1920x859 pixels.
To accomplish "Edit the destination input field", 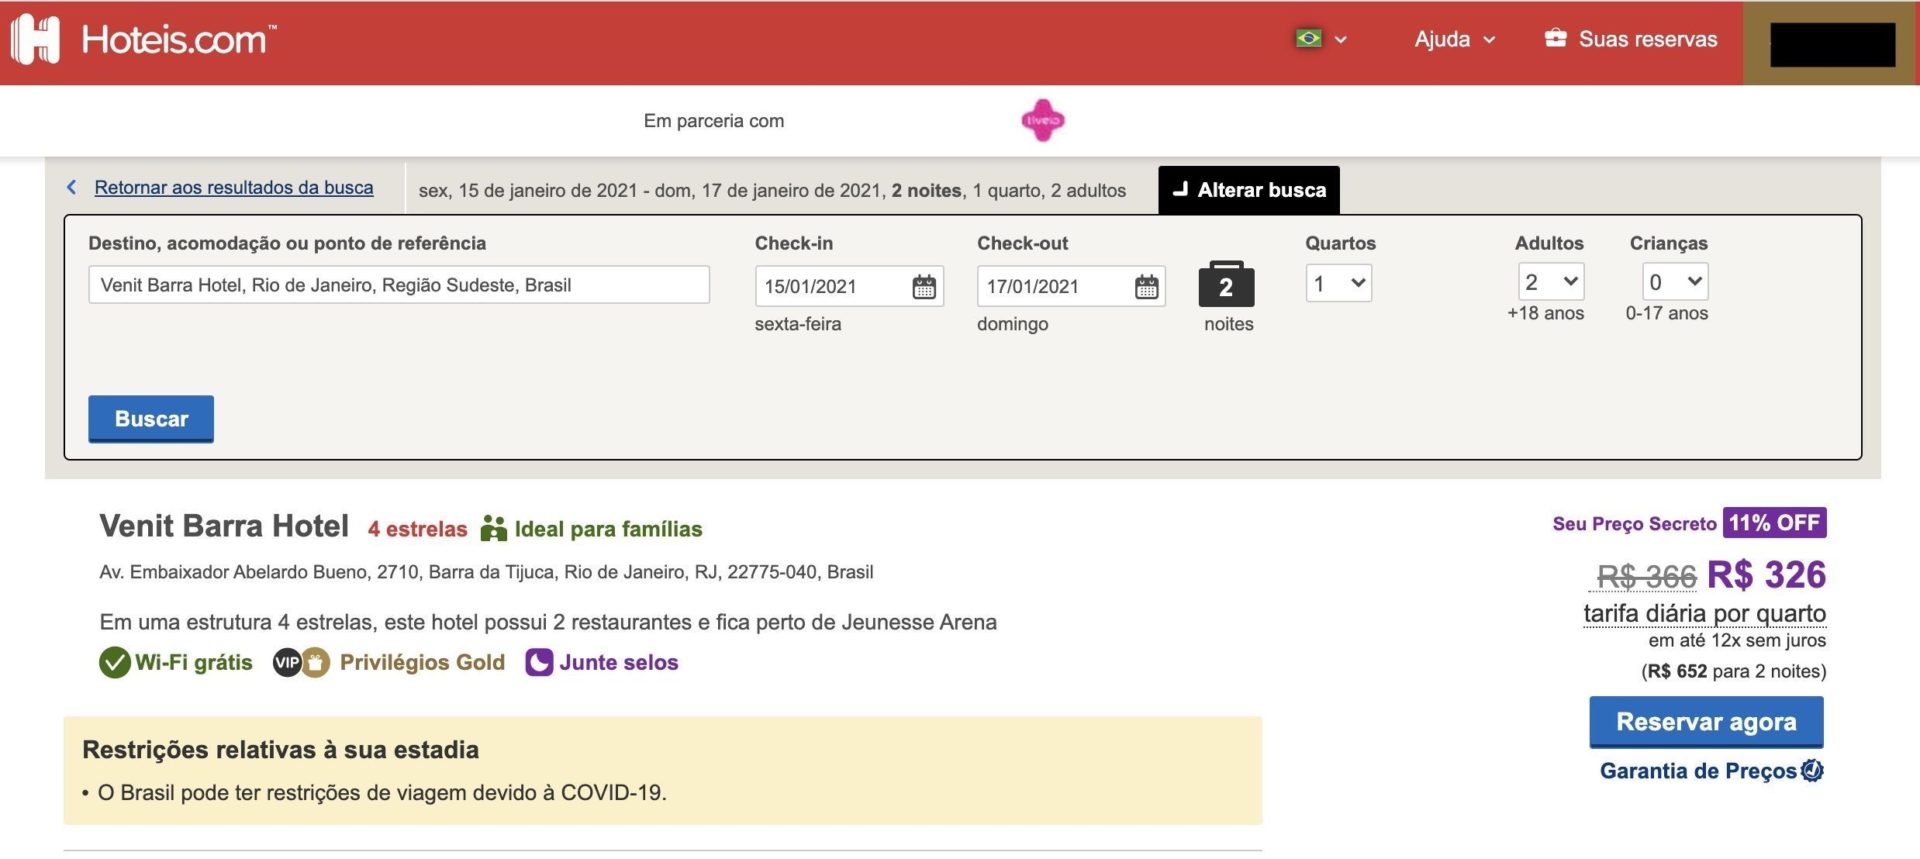I will (x=399, y=285).
